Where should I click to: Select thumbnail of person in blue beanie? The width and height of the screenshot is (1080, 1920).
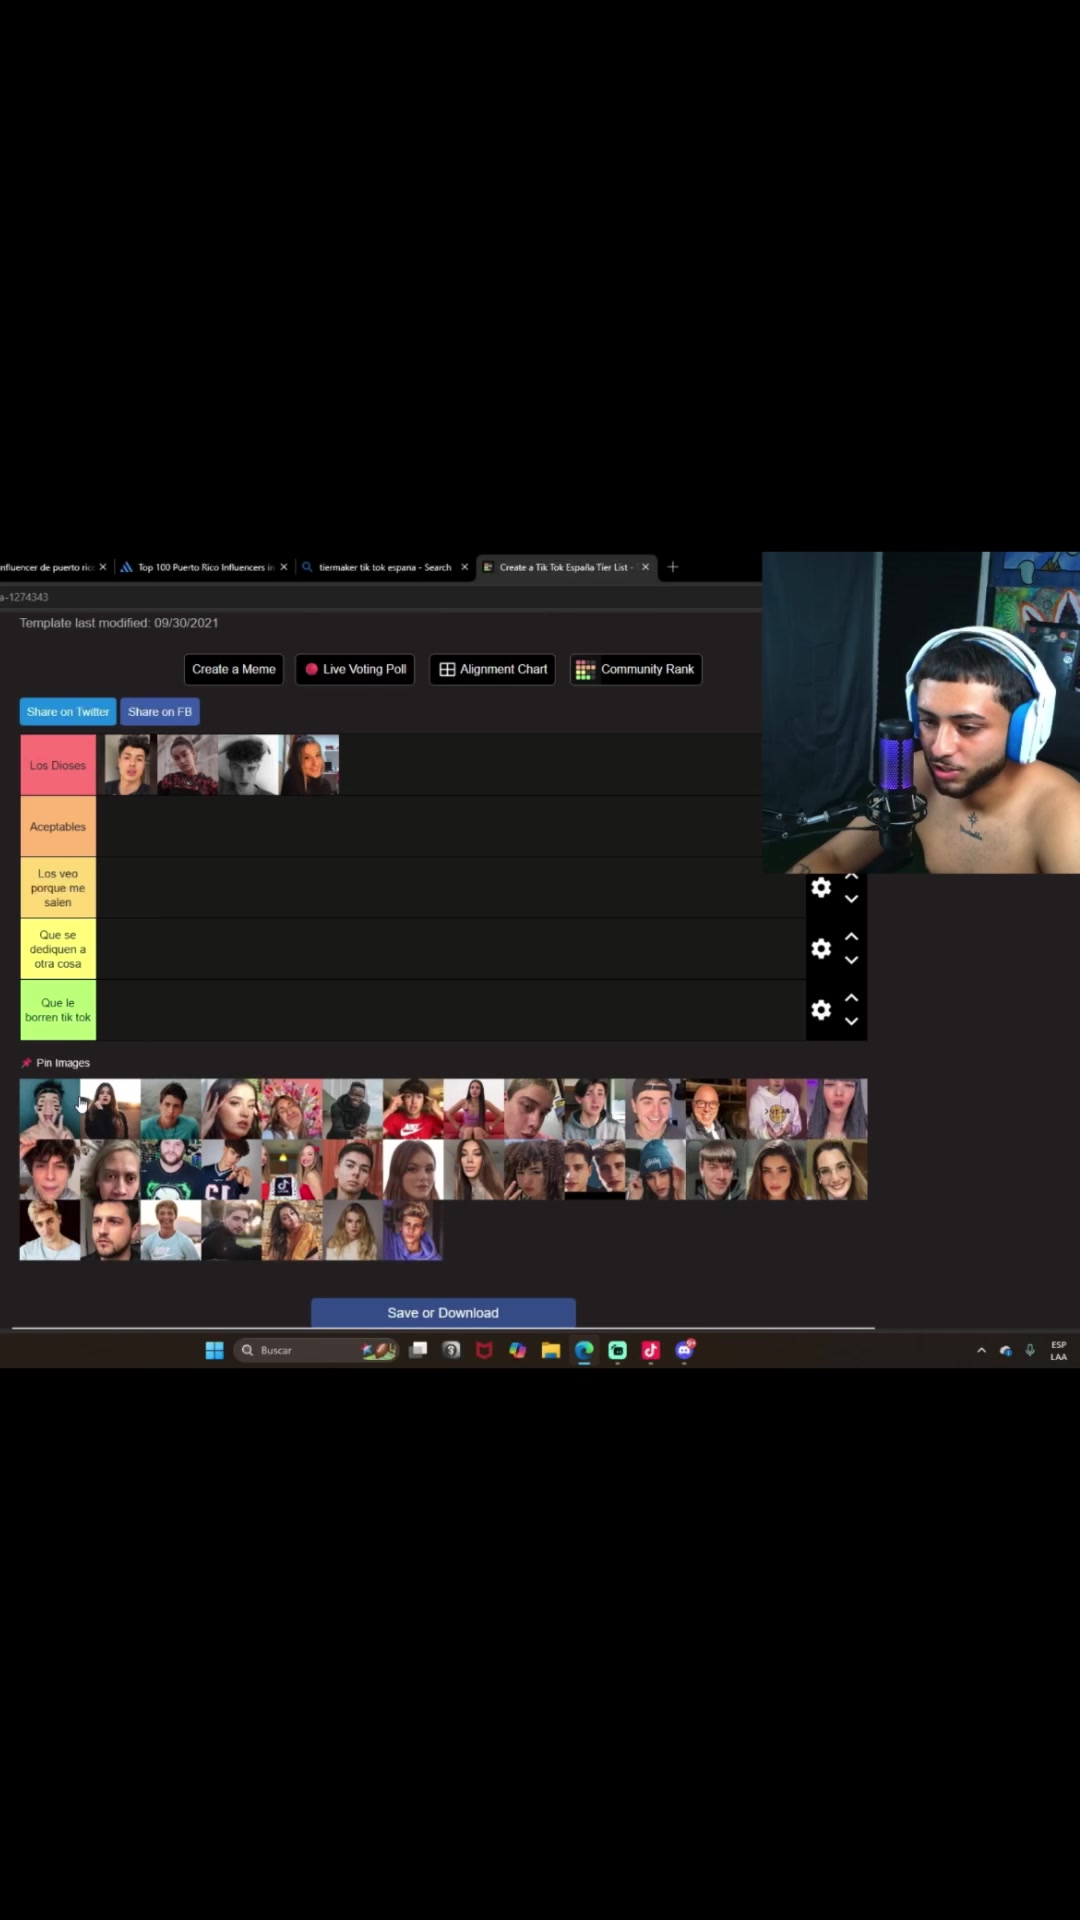coord(655,1170)
